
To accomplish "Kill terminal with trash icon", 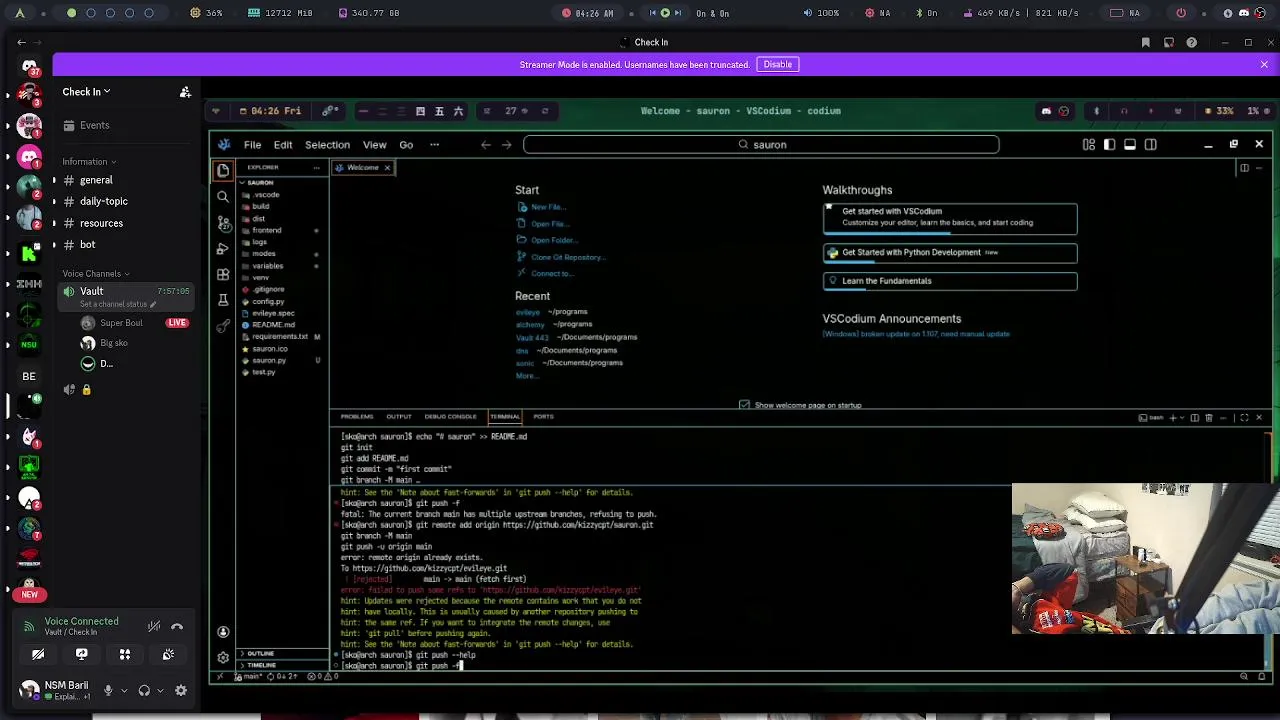I will click(1209, 418).
